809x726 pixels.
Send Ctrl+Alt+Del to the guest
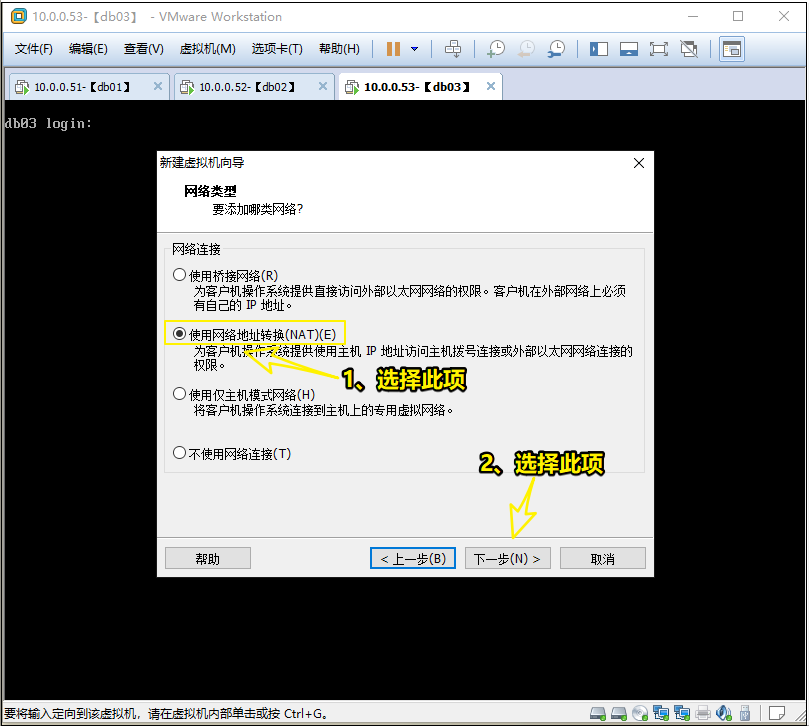453,48
